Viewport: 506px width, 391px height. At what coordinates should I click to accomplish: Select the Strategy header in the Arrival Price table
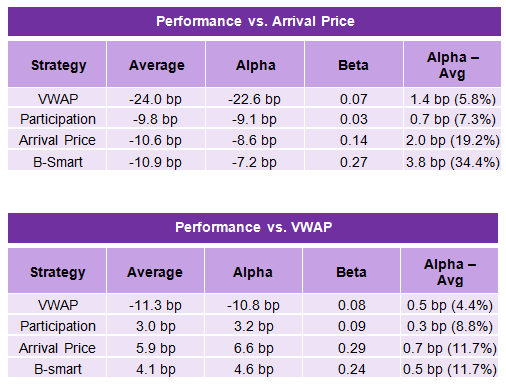(x=57, y=64)
